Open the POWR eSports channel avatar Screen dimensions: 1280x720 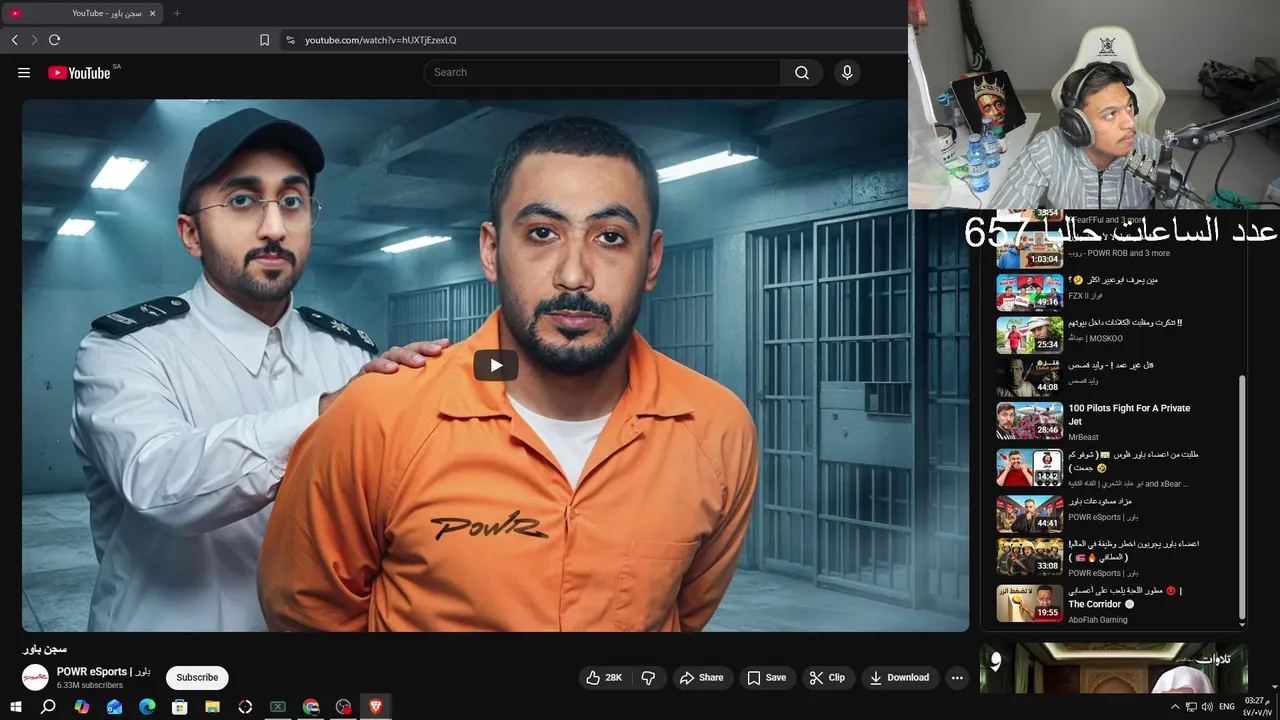(x=35, y=678)
